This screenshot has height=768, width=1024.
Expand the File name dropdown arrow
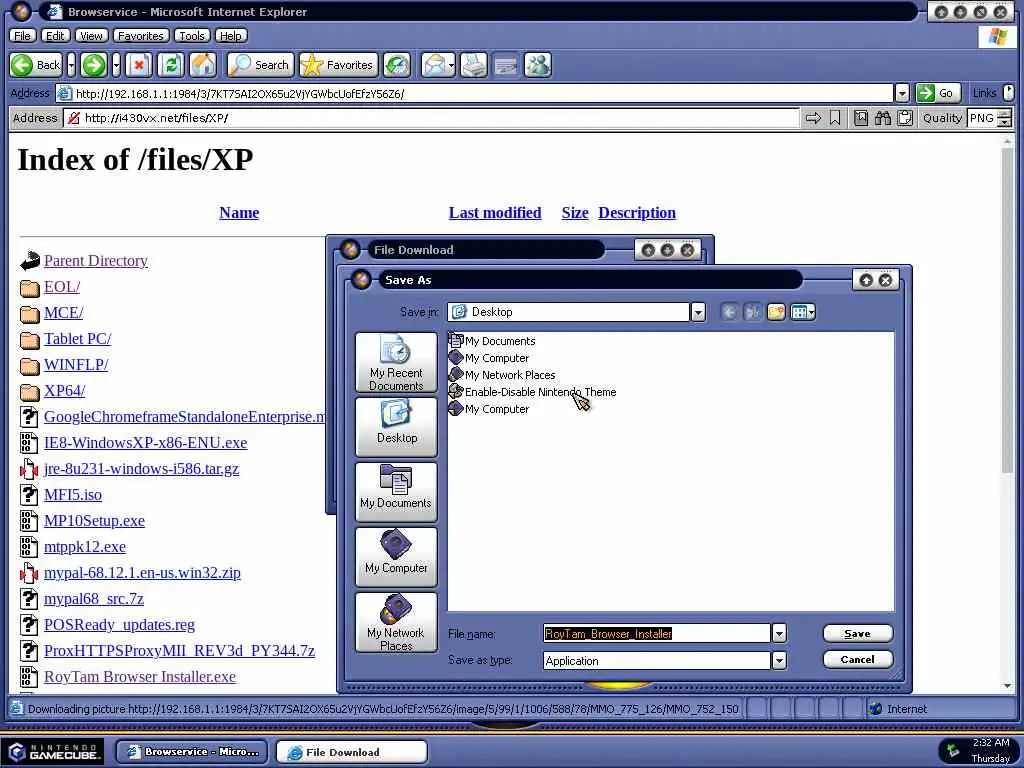pos(778,633)
